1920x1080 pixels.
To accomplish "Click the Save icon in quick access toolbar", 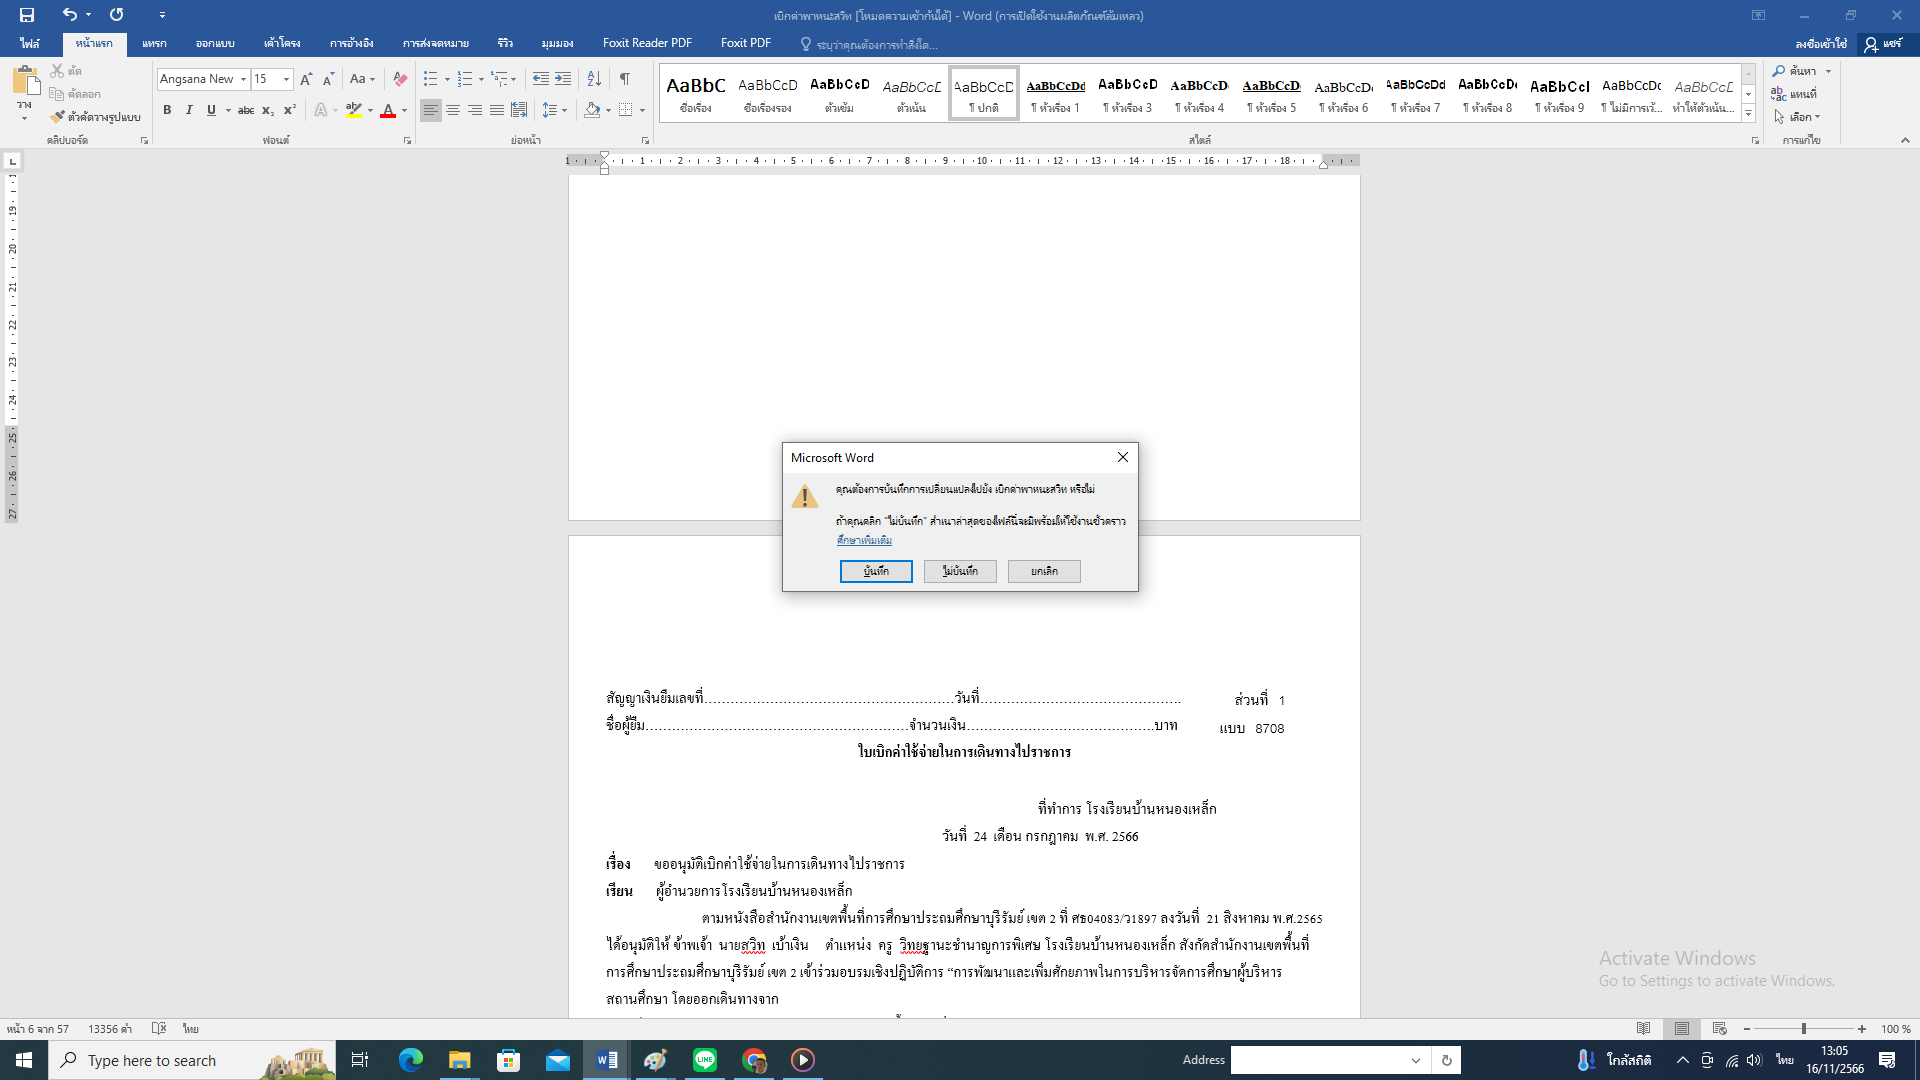I will coord(27,15).
